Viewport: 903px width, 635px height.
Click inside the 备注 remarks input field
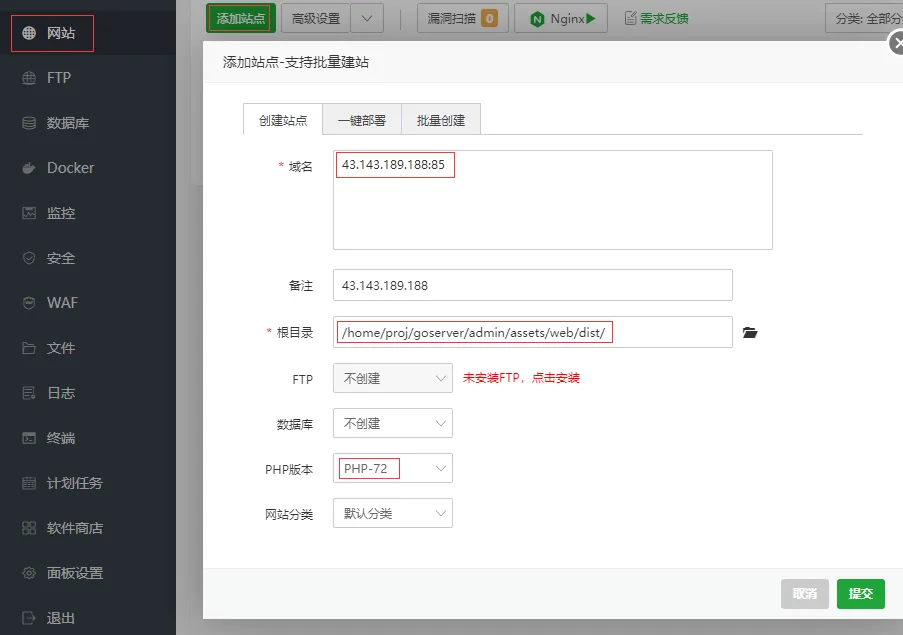[x=530, y=285]
